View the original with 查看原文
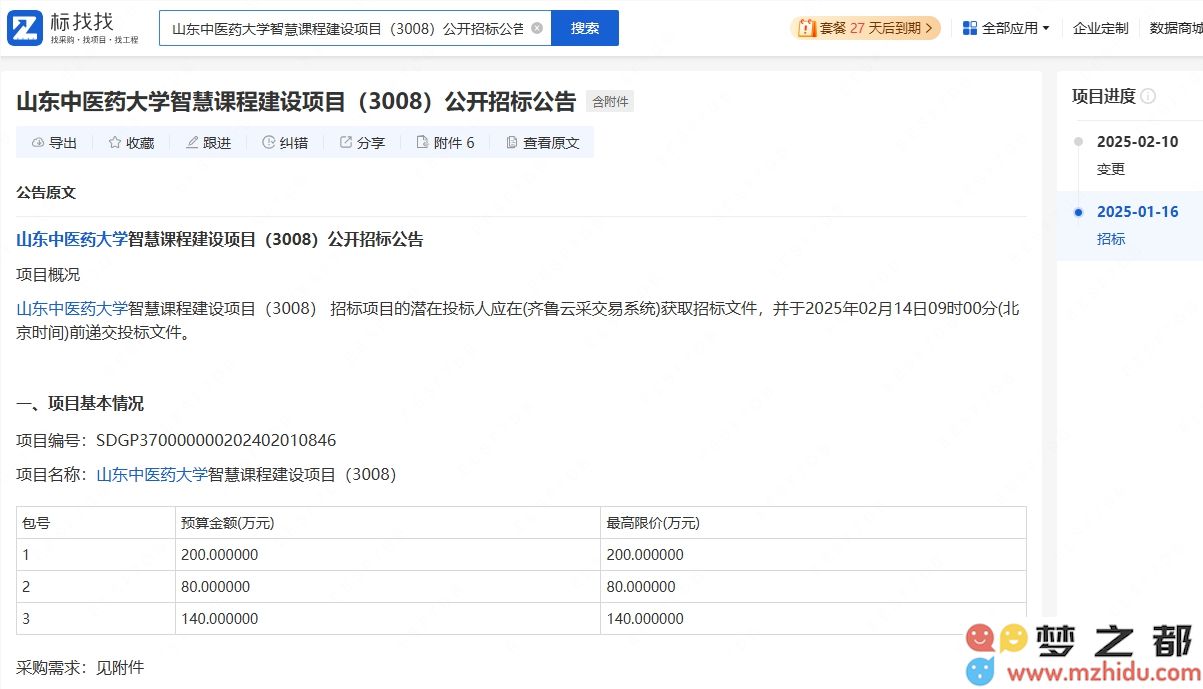 (543, 143)
